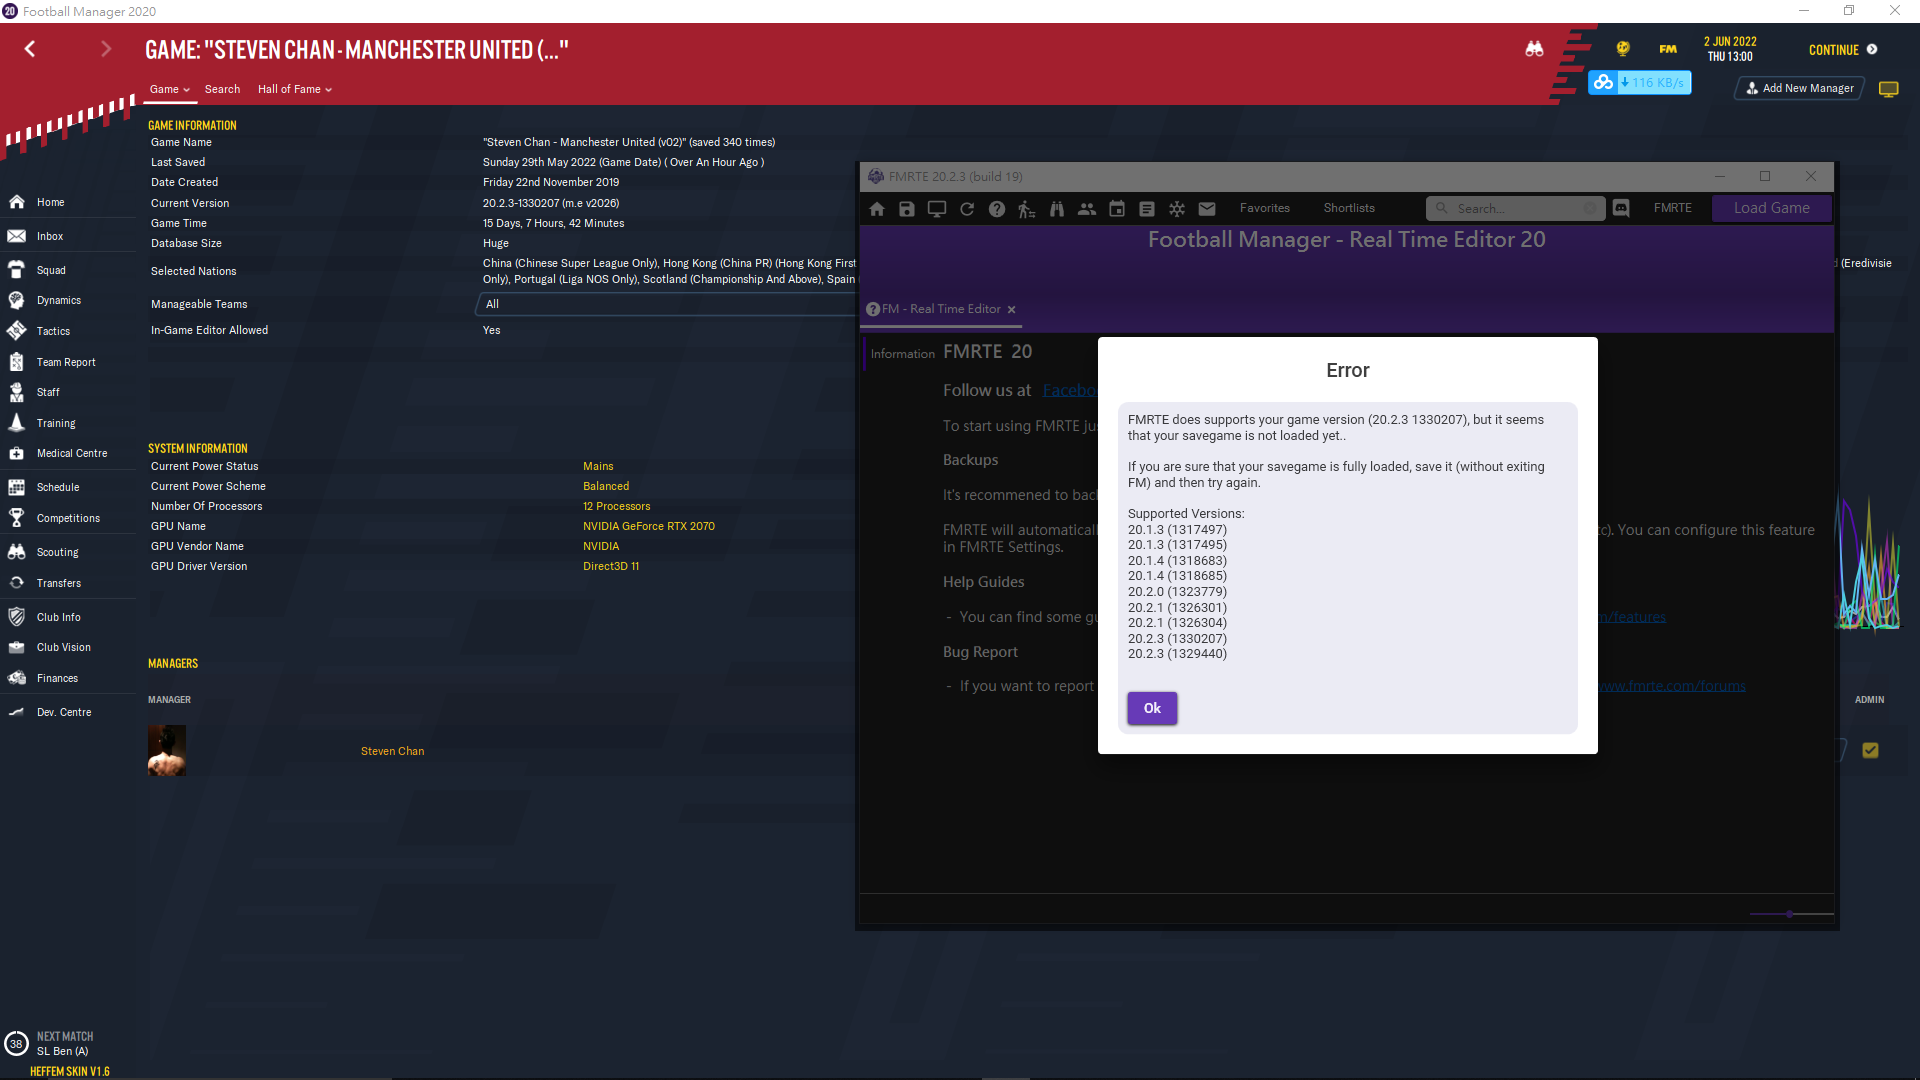
Task: Click the Continue button
Action: [1842, 50]
